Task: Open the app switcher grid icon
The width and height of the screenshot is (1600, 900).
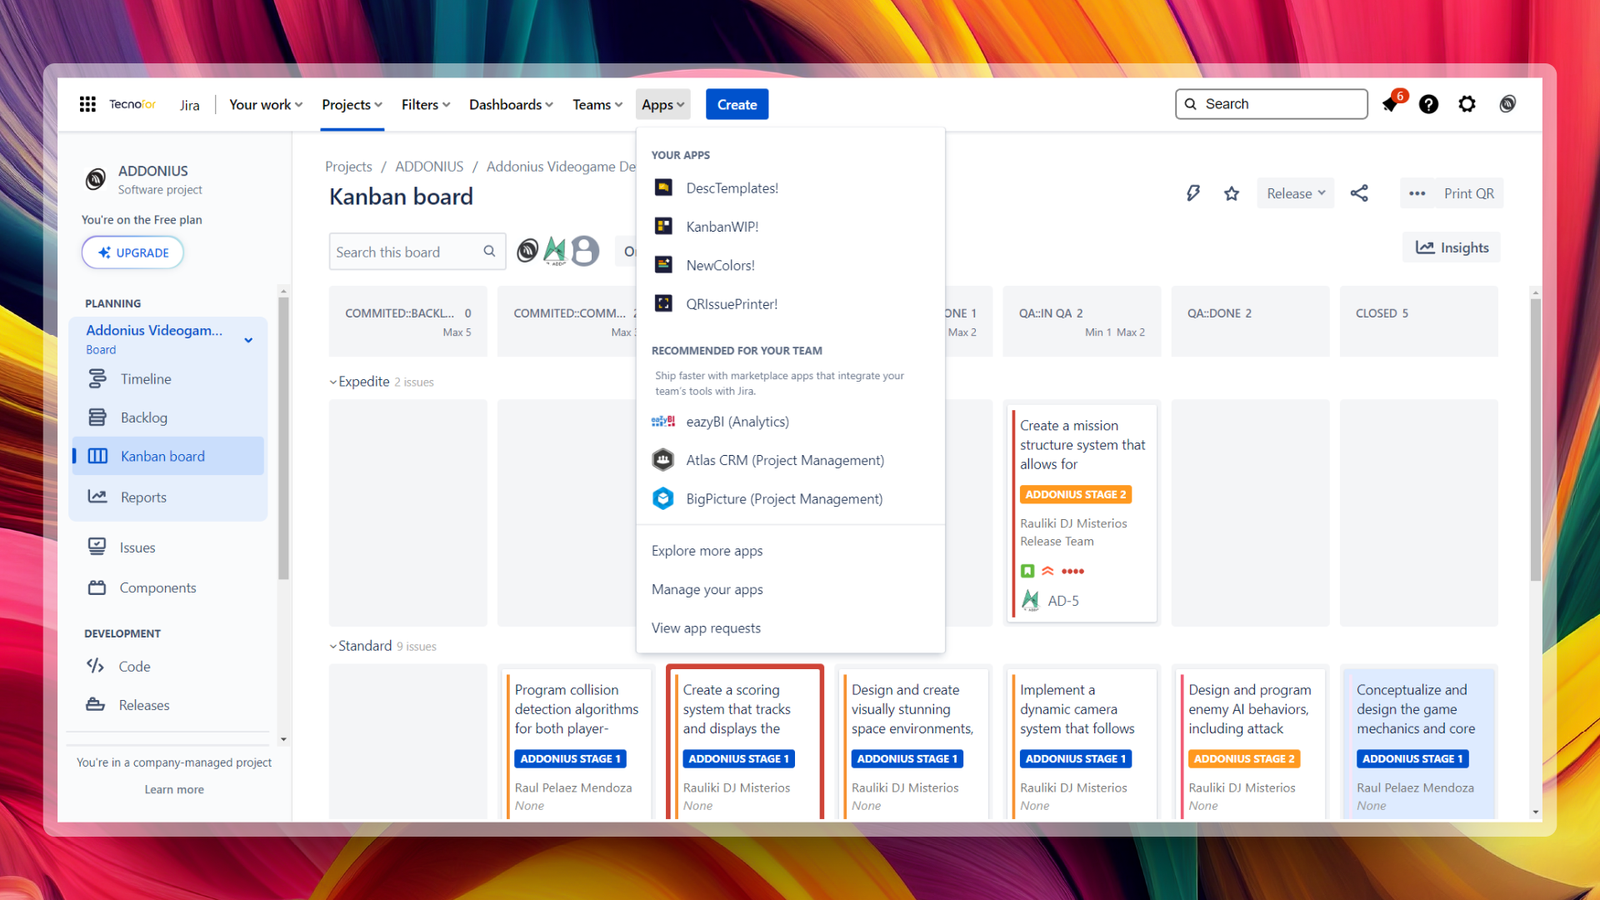Action: [x=88, y=104]
